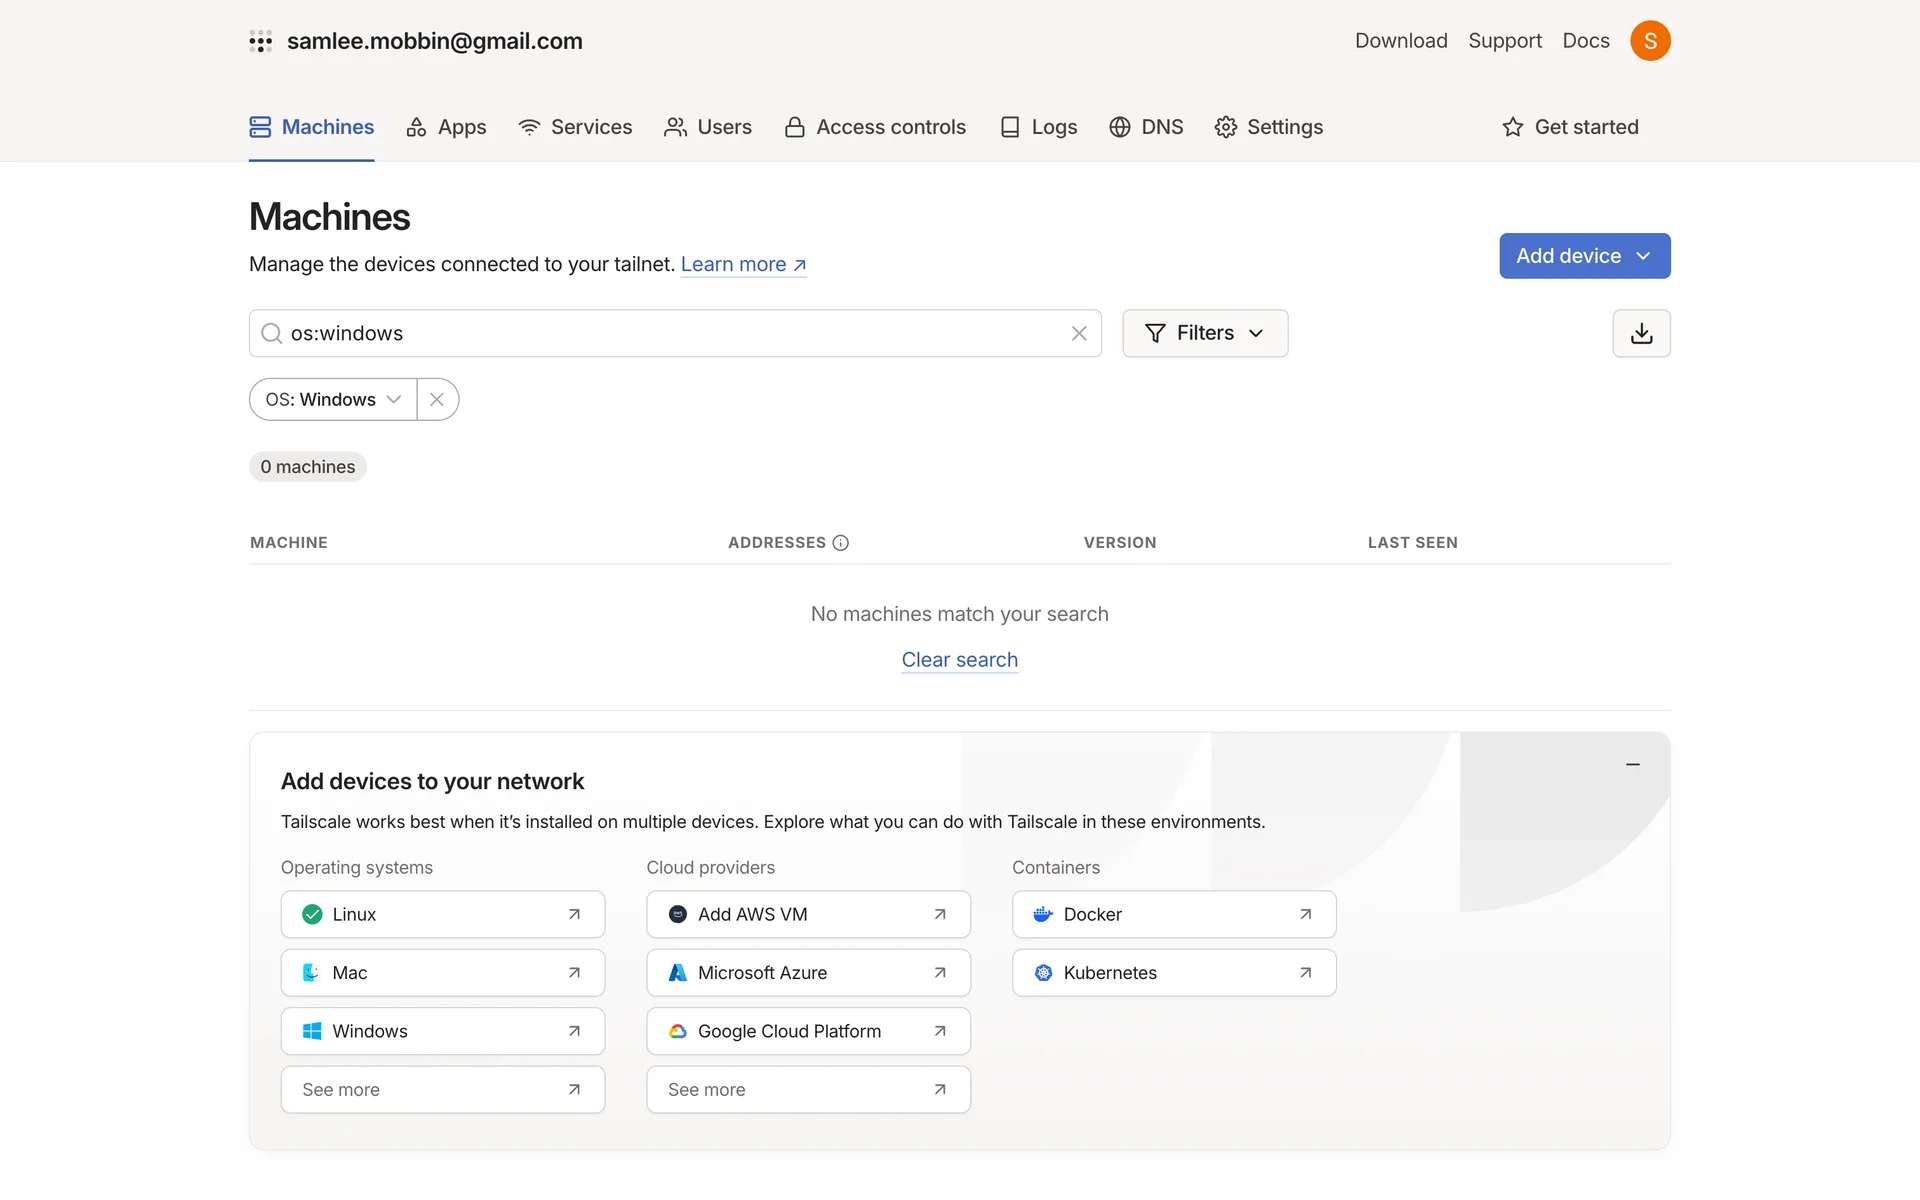Screen dimensions: 1920x1200
Task: Click the Clear search link
Action: pyautogui.click(x=959, y=660)
